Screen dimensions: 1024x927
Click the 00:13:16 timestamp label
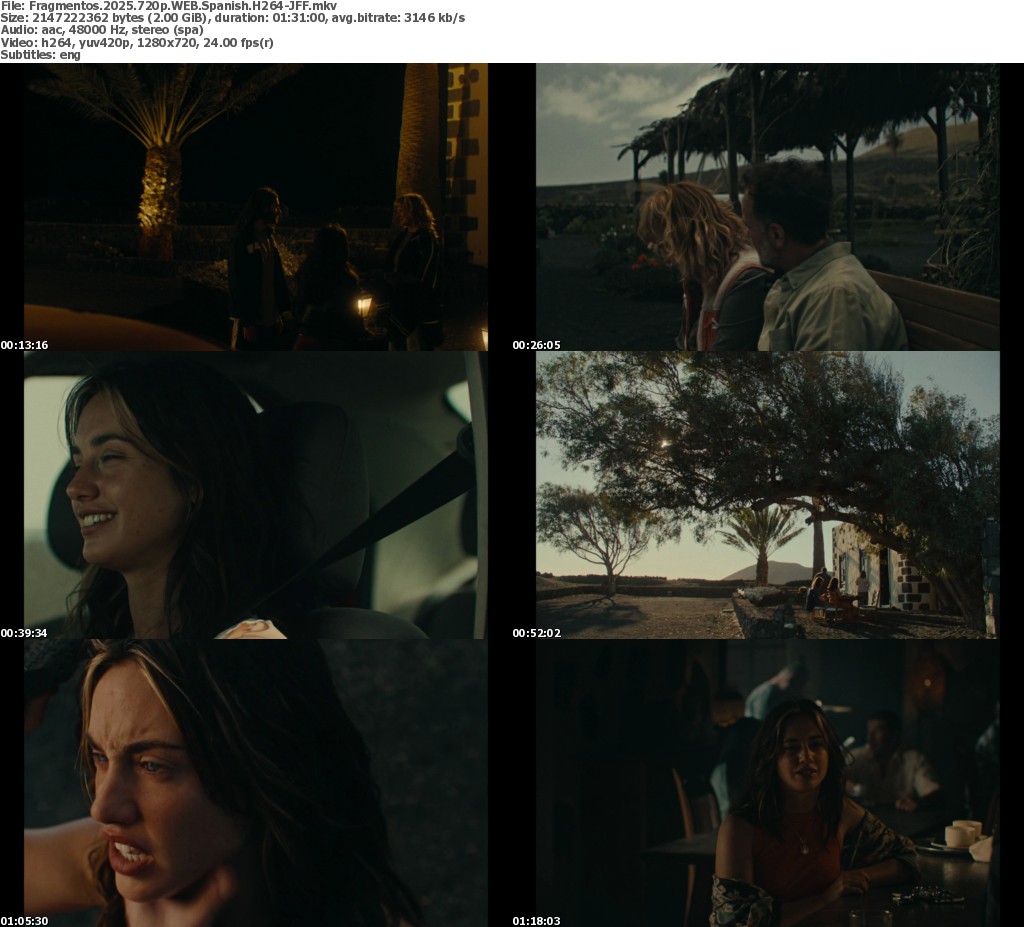click(24, 345)
